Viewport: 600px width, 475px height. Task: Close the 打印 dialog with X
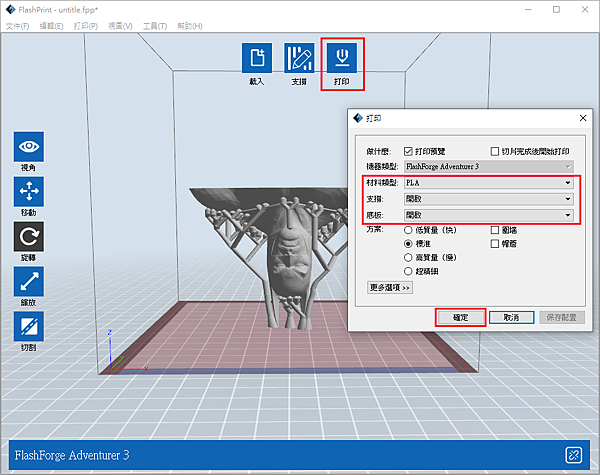[583, 118]
